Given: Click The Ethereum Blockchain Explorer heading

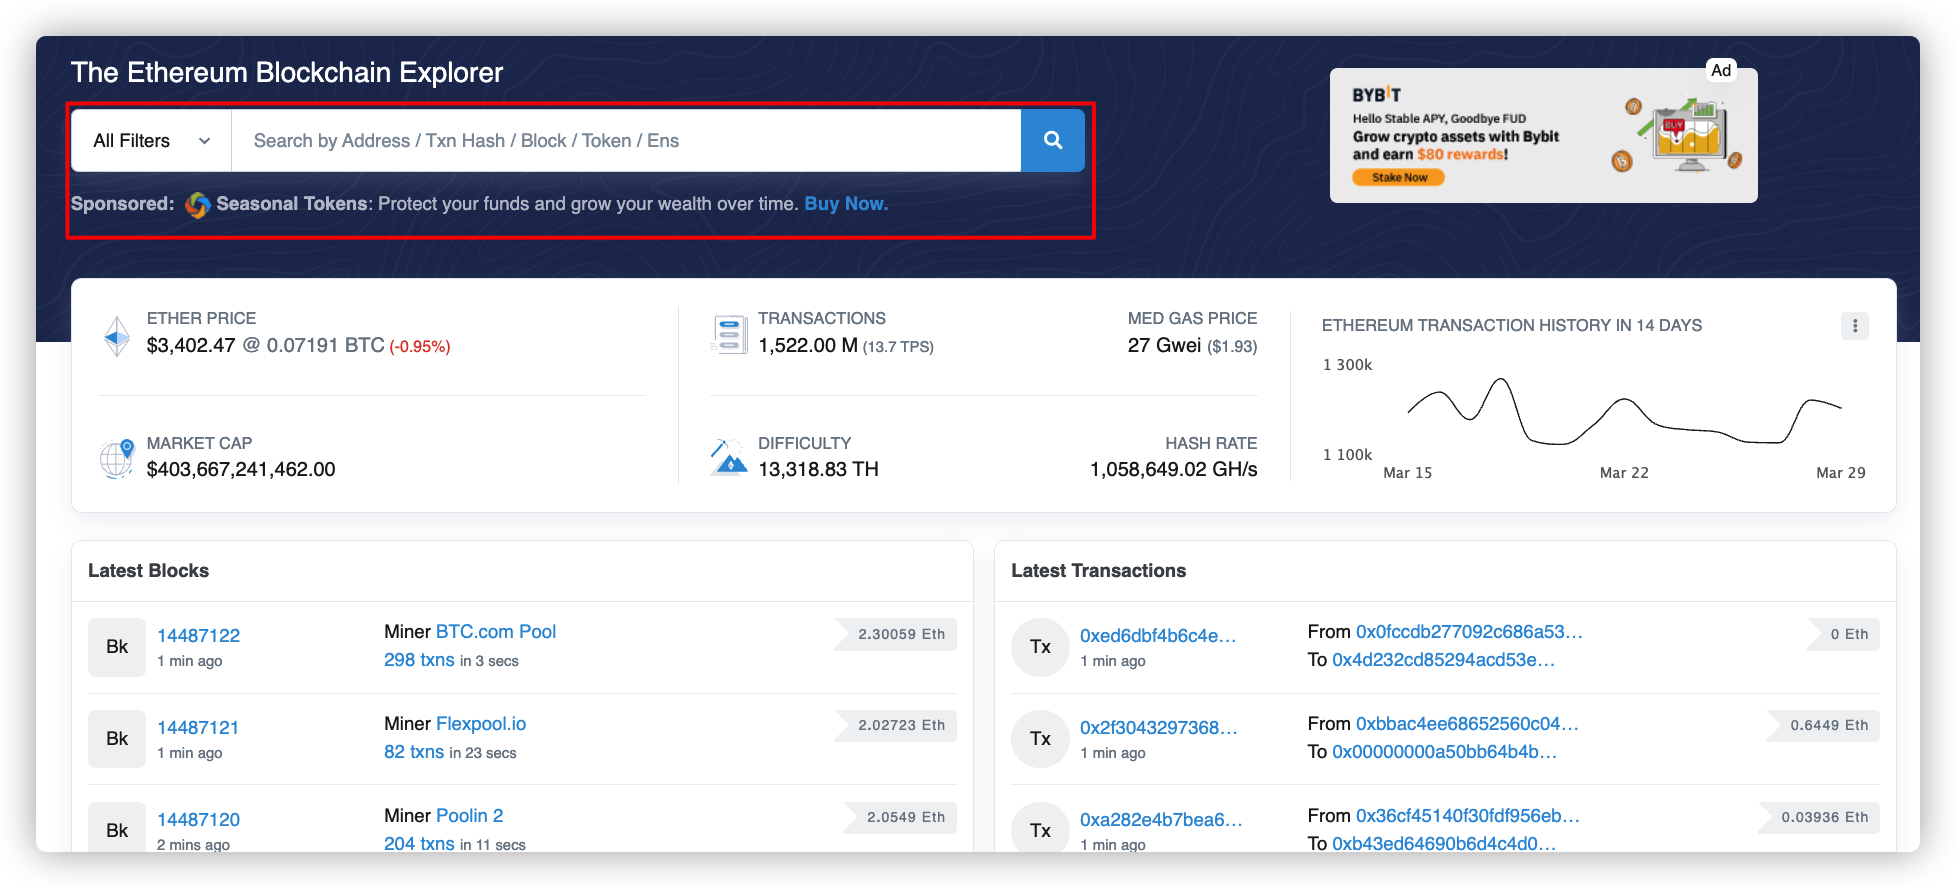Looking at the screenshot, I should click(x=287, y=72).
